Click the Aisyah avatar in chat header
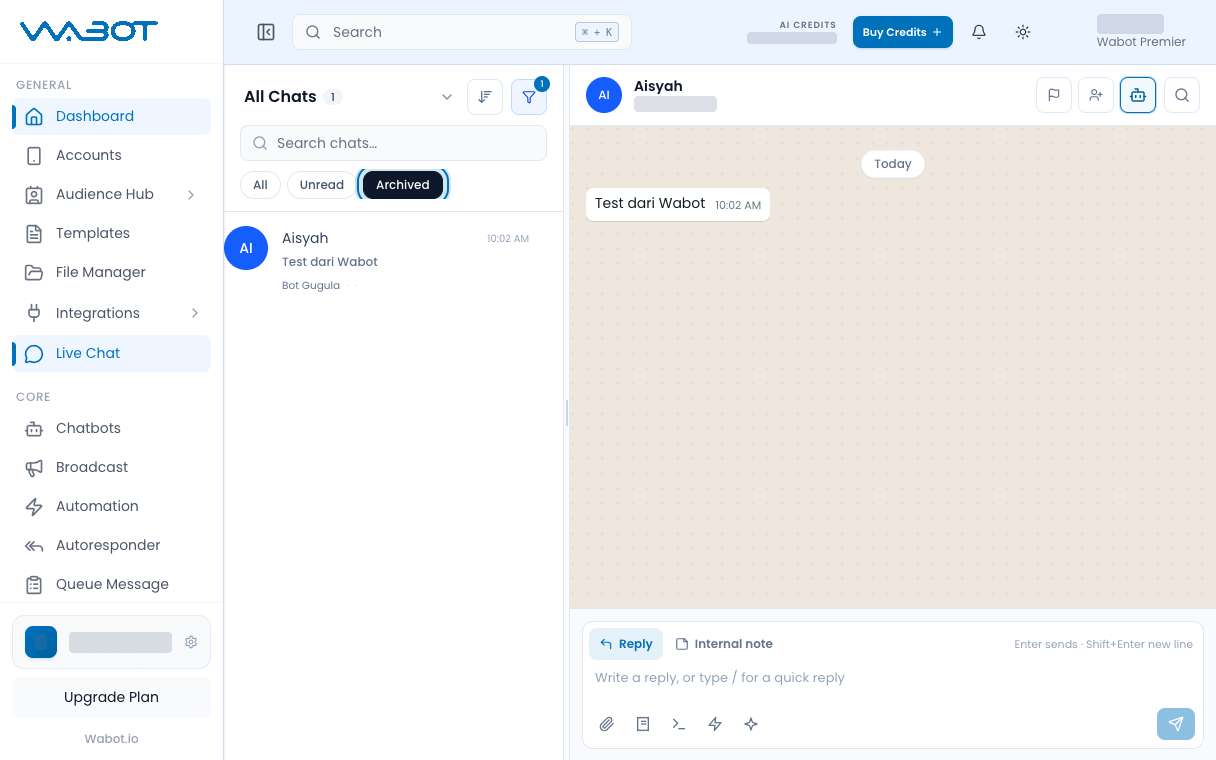Viewport: 1216px width, 760px height. (x=604, y=95)
